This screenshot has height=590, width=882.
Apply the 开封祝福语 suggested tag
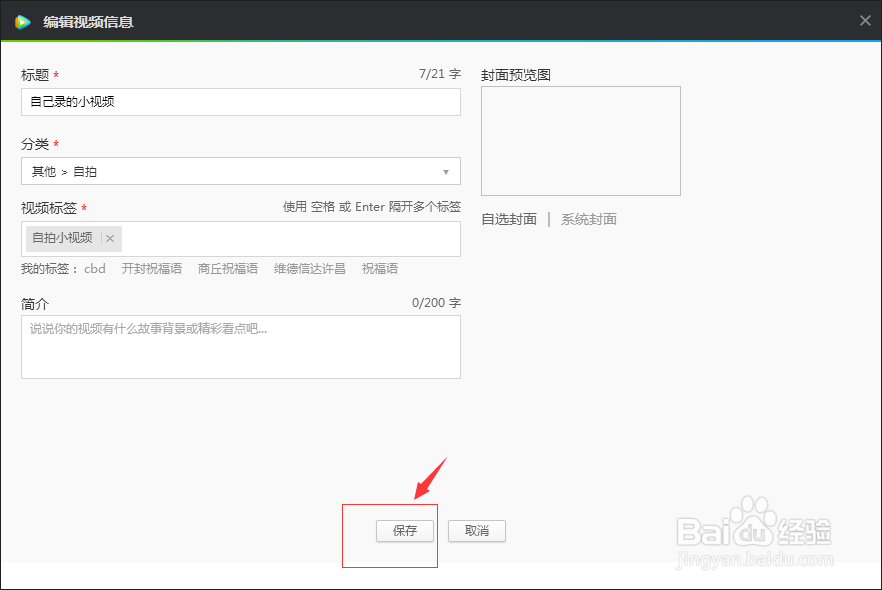[x=151, y=268]
